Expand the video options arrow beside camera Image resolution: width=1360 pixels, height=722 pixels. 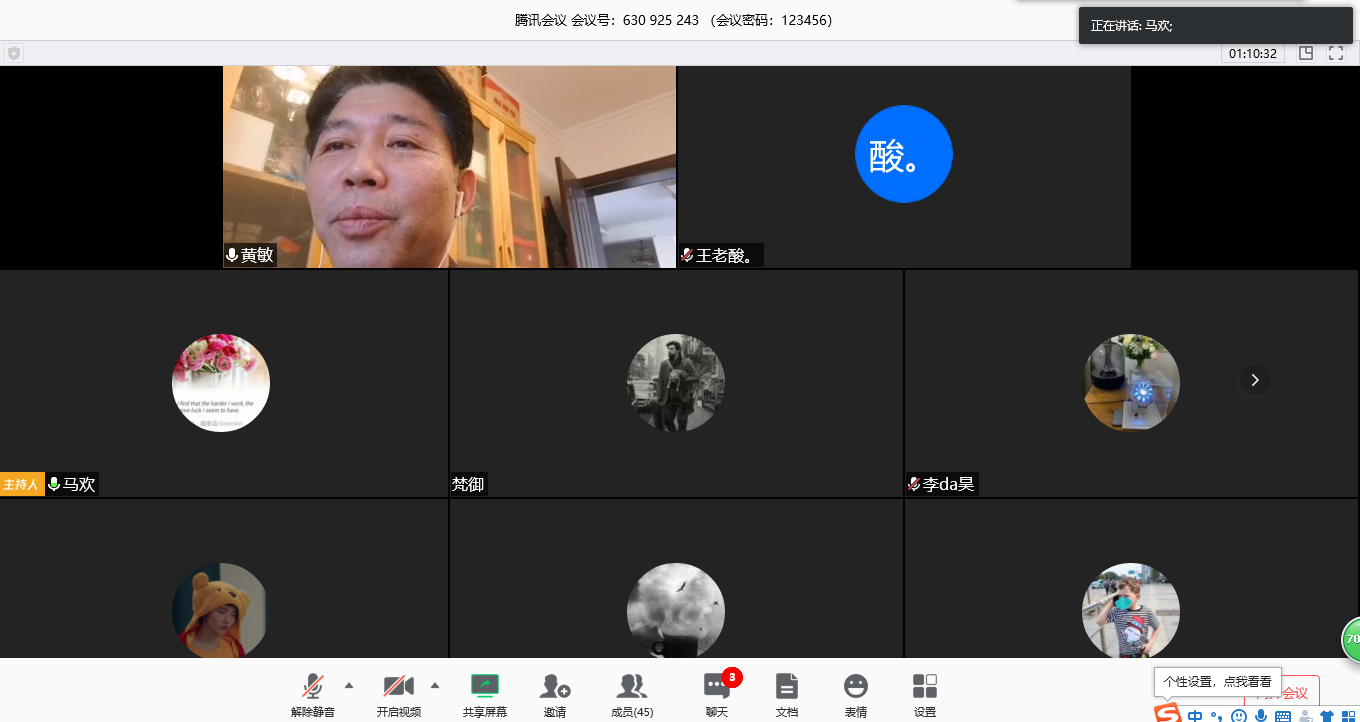[x=435, y=685]
